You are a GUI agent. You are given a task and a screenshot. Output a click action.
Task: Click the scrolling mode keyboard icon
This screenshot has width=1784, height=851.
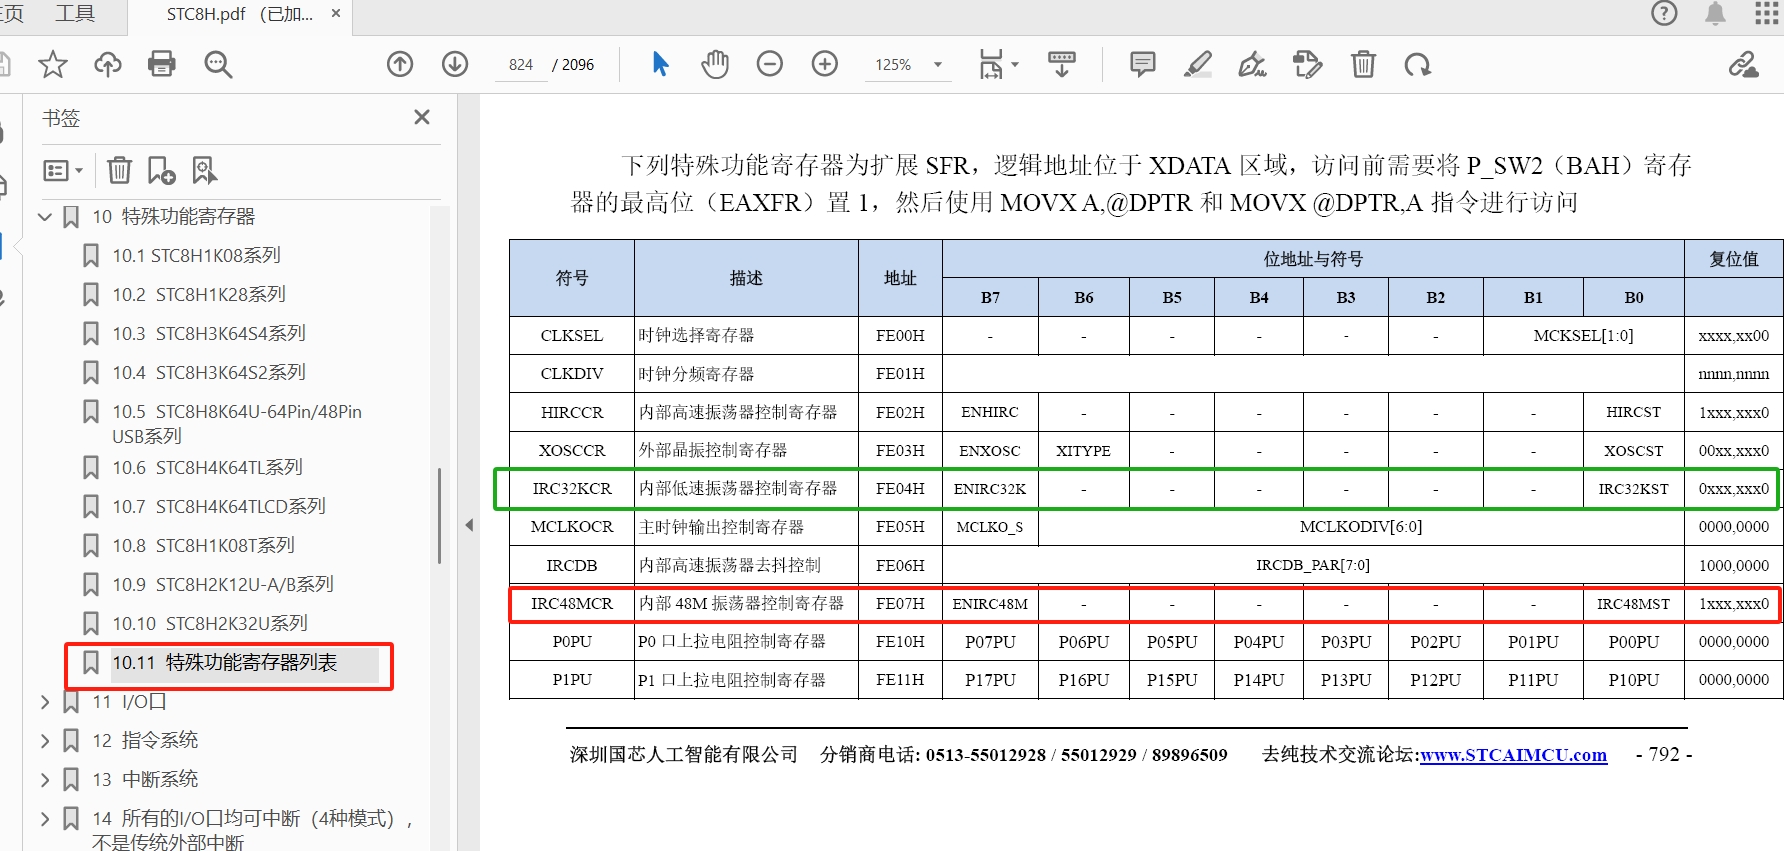[x=1062, y=65]
